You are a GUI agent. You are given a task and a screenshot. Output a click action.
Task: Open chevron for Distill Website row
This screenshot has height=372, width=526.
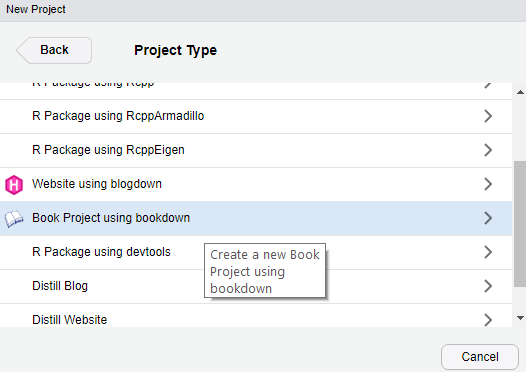tap(488, 320)
